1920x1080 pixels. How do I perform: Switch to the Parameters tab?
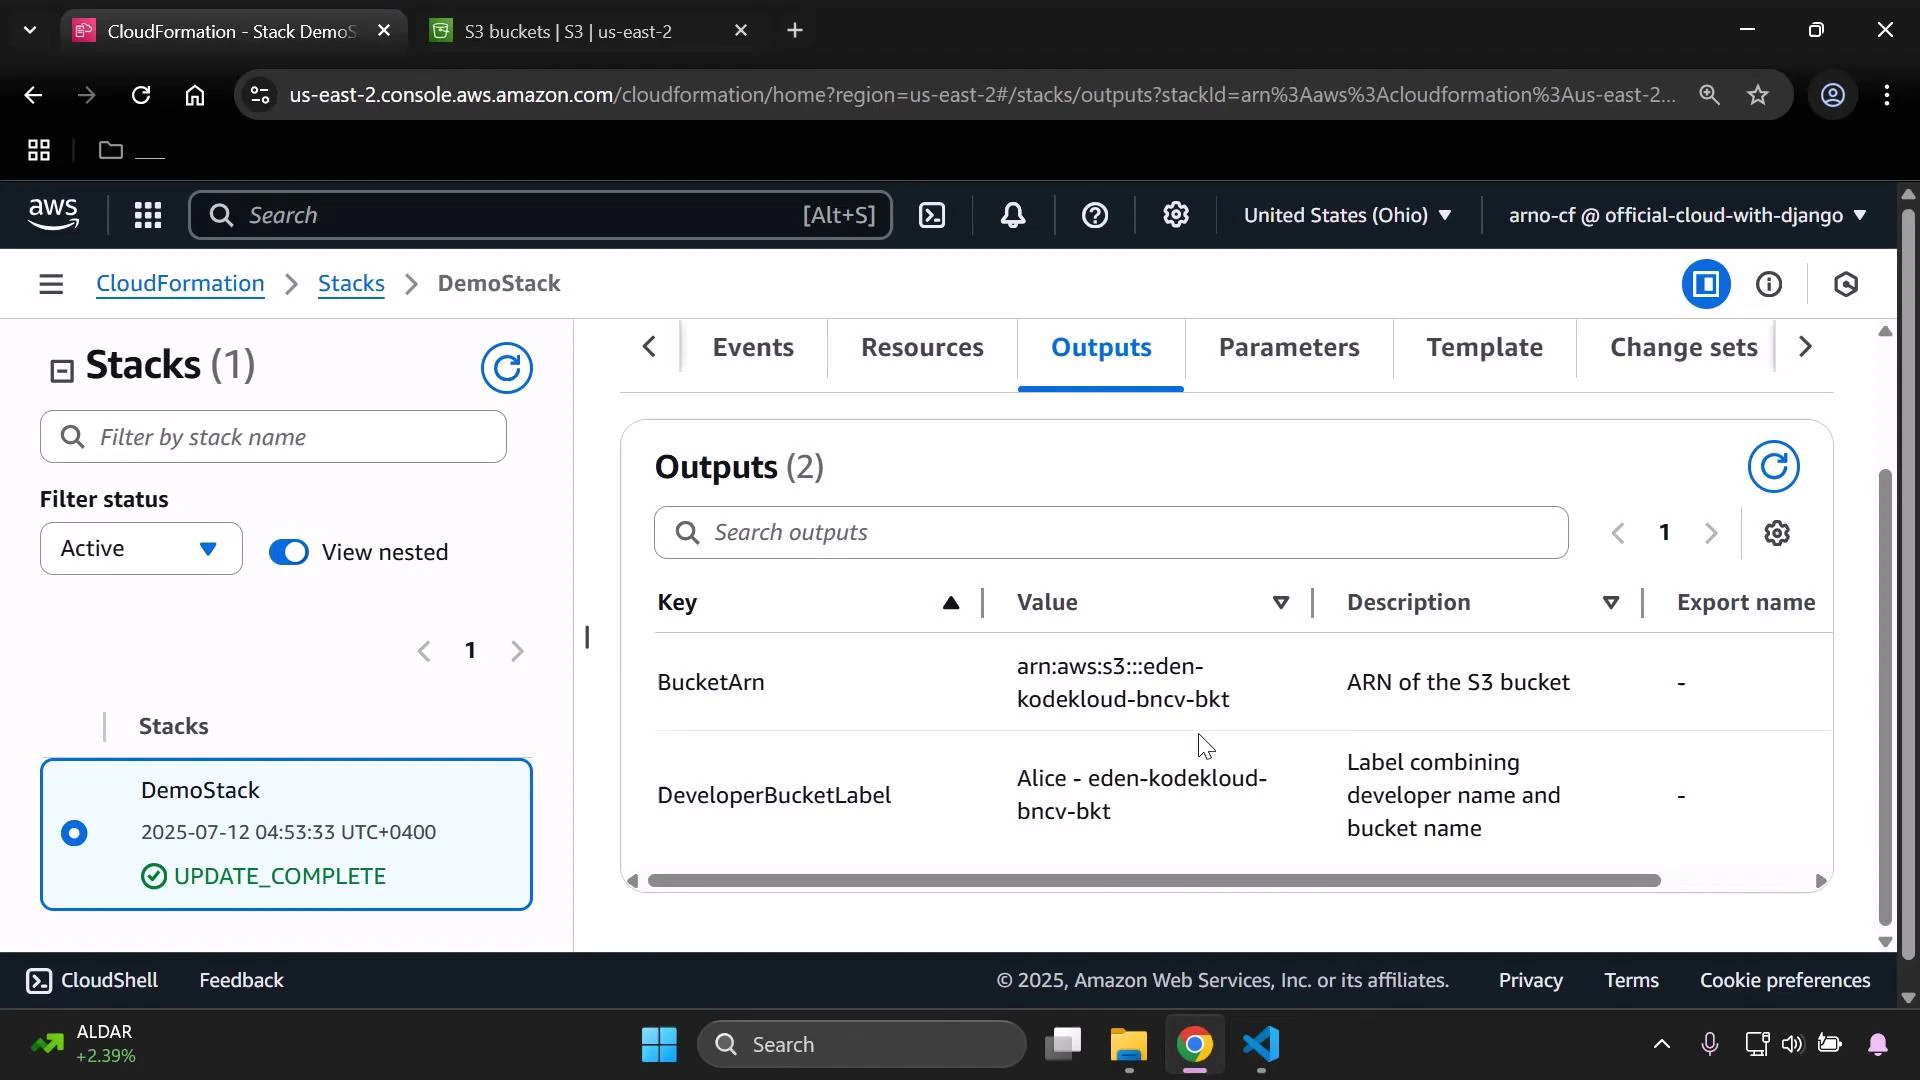pos(1289,347)
